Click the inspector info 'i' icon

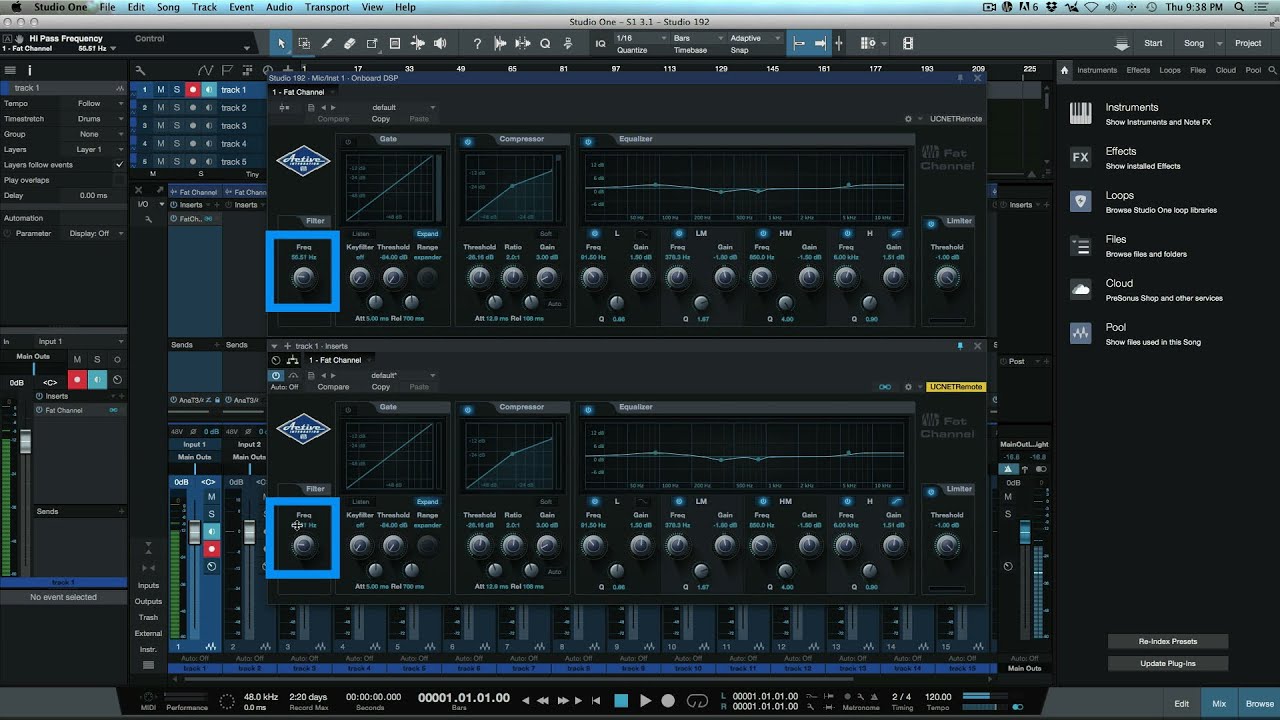pyautogui.click(x=29, y=70)
